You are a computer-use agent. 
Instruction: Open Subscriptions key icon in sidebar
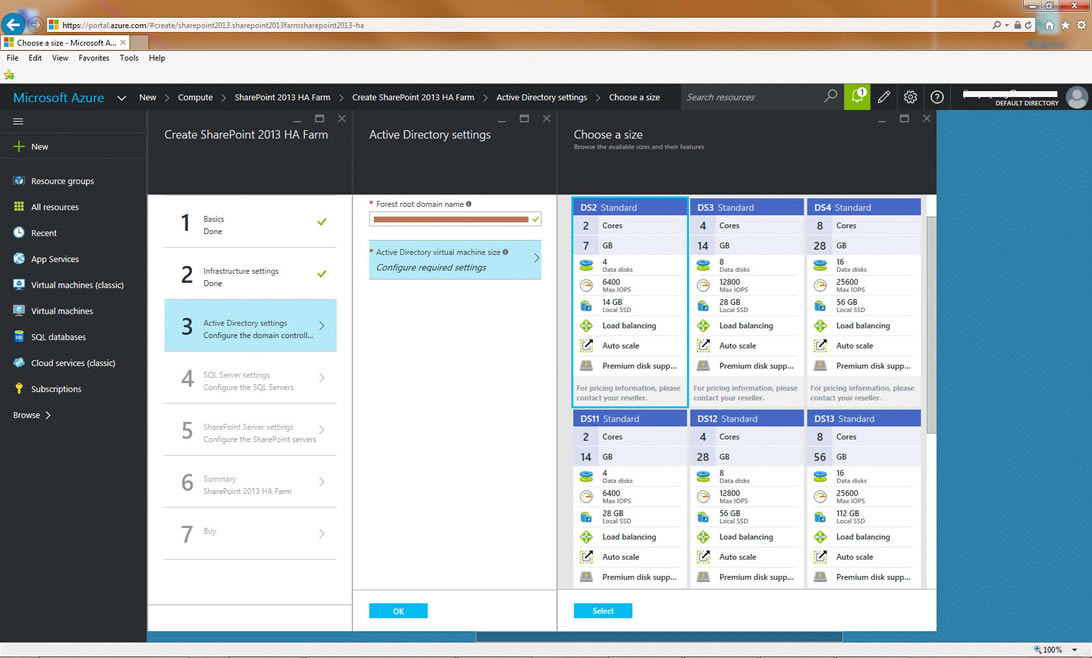(19, 389)
